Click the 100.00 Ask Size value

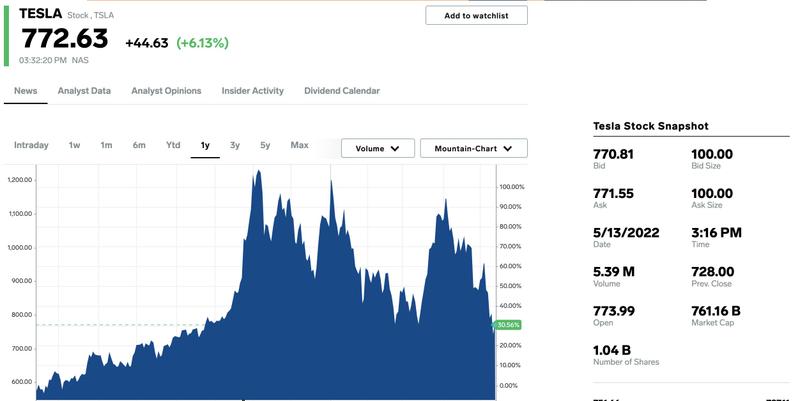coord(712,193)
